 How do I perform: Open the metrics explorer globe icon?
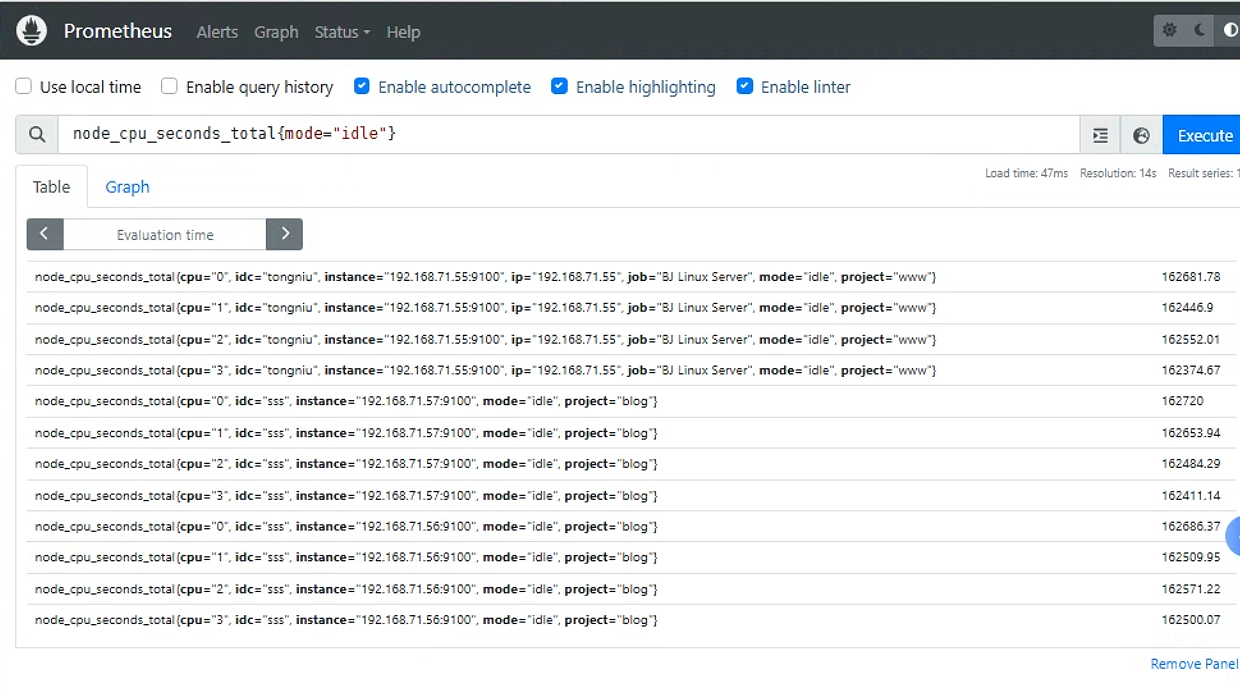click(1142, 135)
